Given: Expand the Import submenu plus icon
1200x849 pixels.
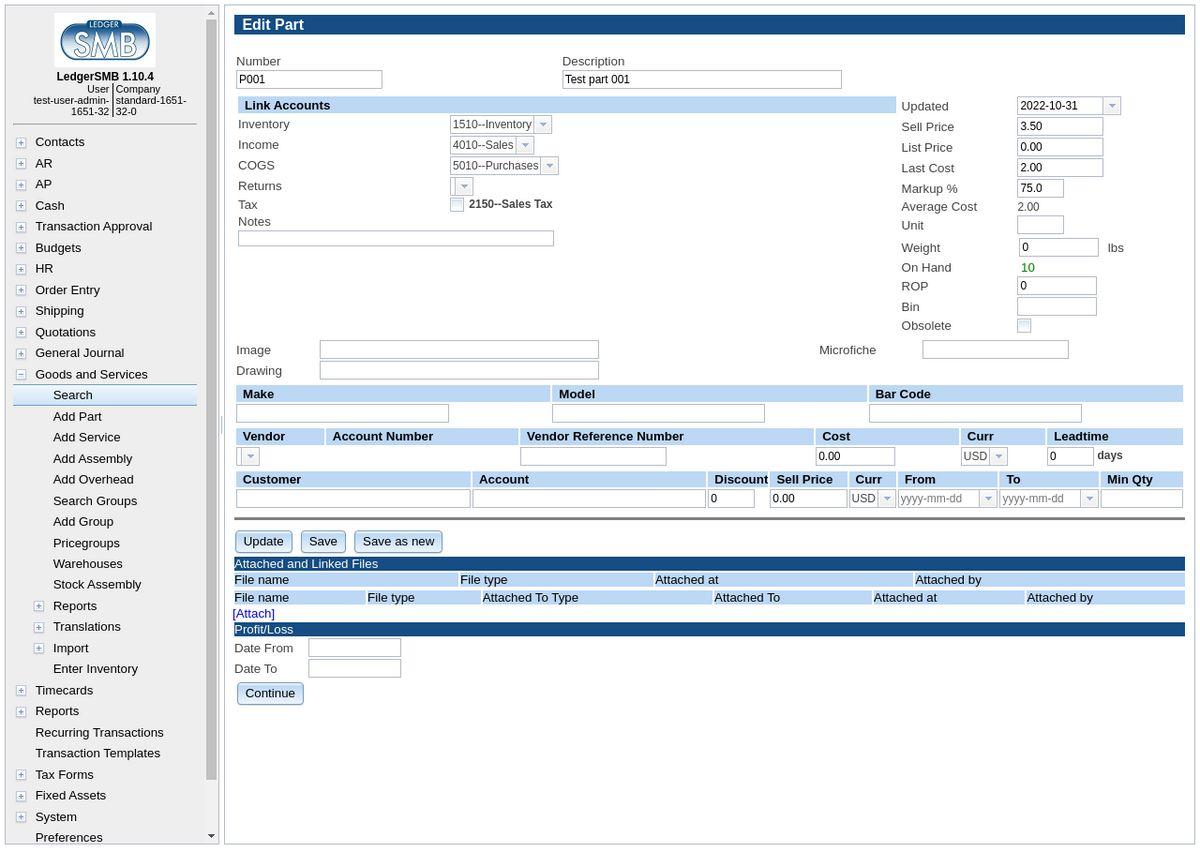Looking at the screenshot, I should (x=39, y=648).
